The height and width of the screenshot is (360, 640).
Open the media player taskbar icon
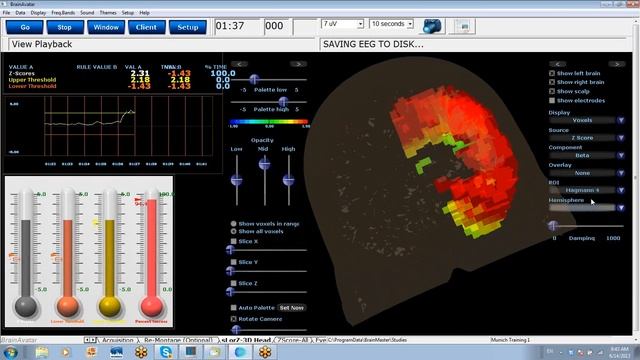click(x=66, y=351)
